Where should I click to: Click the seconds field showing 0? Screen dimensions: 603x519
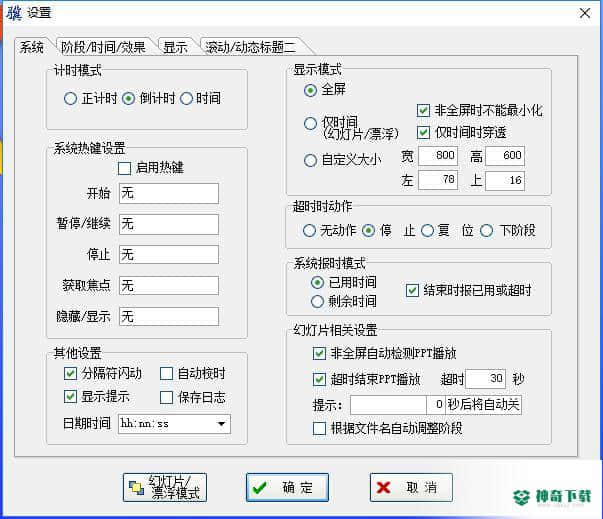(436, 405)
